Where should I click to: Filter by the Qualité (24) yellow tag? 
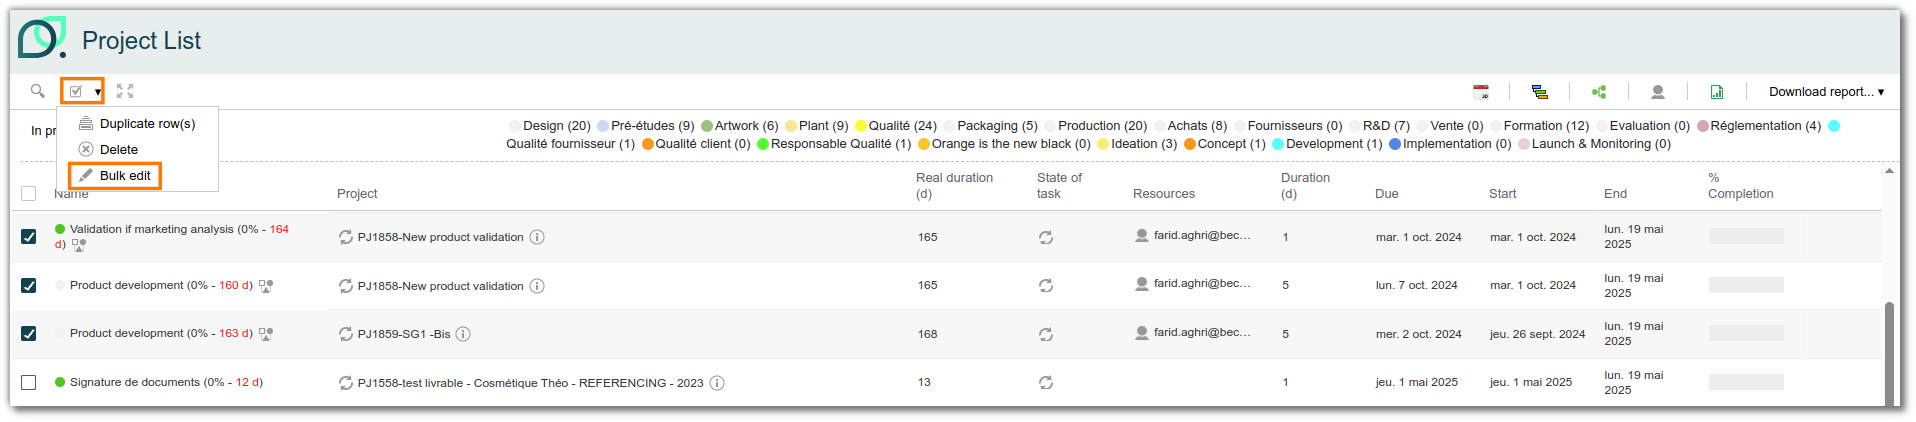896,126
